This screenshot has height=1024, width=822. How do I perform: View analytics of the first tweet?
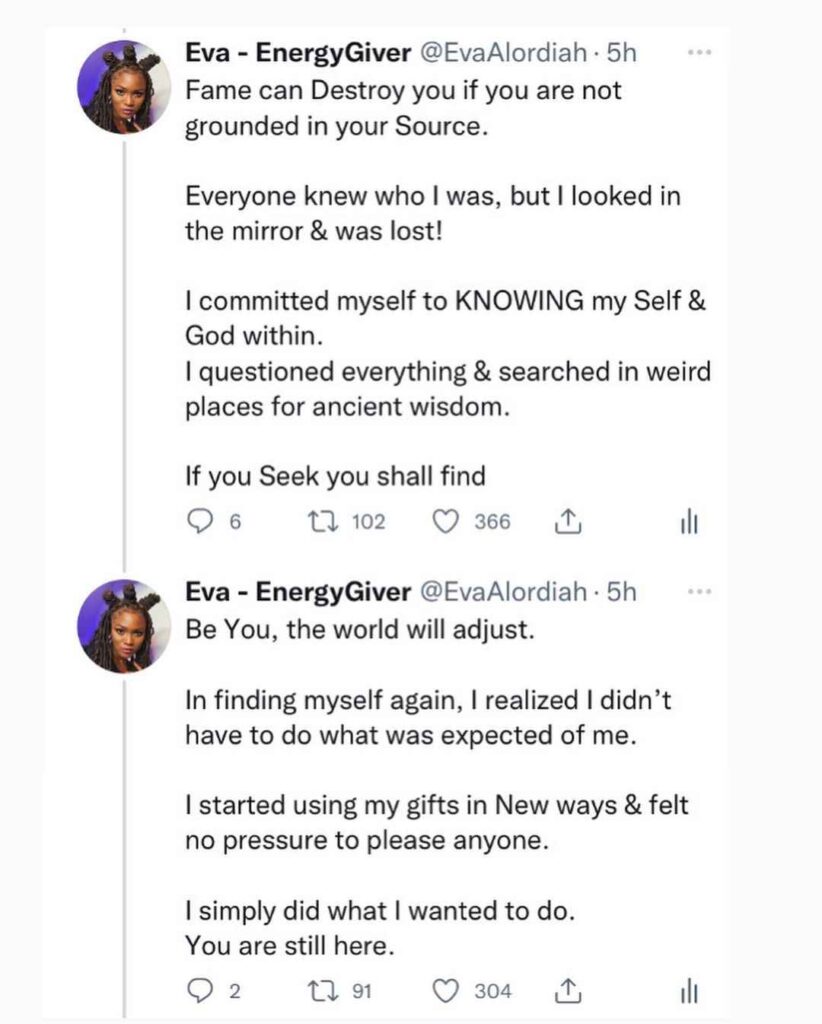[x=689, y=523]
